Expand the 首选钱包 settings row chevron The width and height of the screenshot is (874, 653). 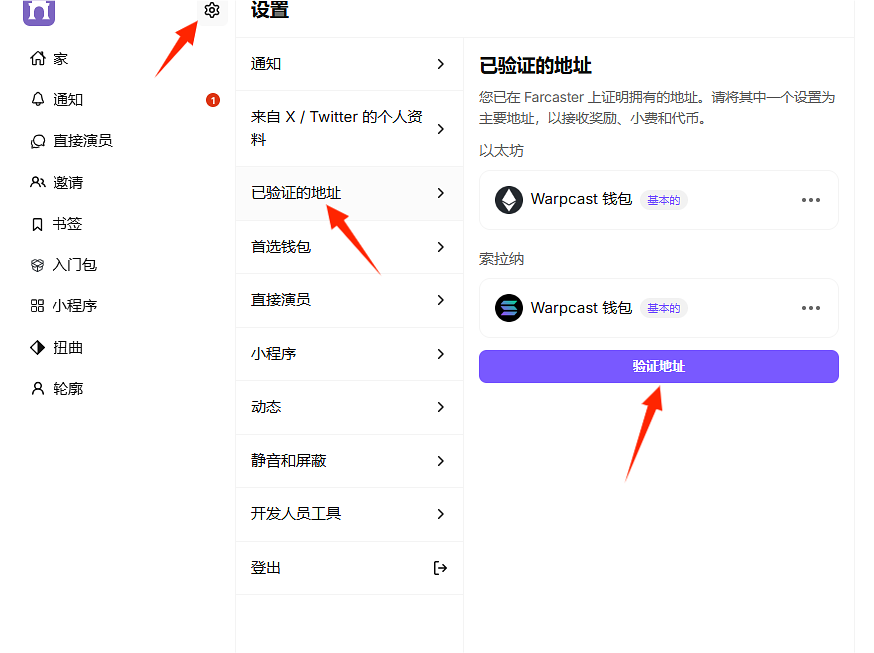440,247
